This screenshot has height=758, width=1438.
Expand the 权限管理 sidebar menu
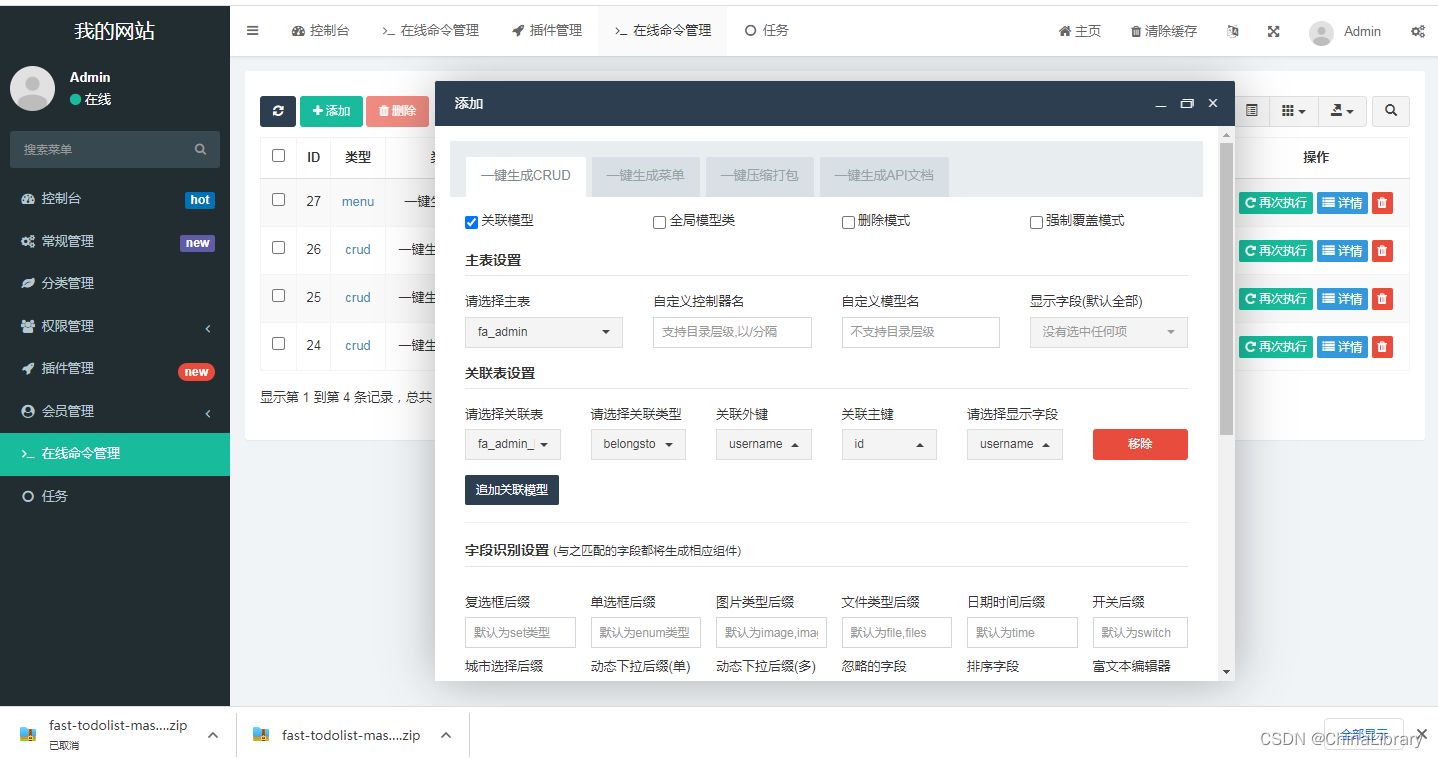click(x=115, y=326)
